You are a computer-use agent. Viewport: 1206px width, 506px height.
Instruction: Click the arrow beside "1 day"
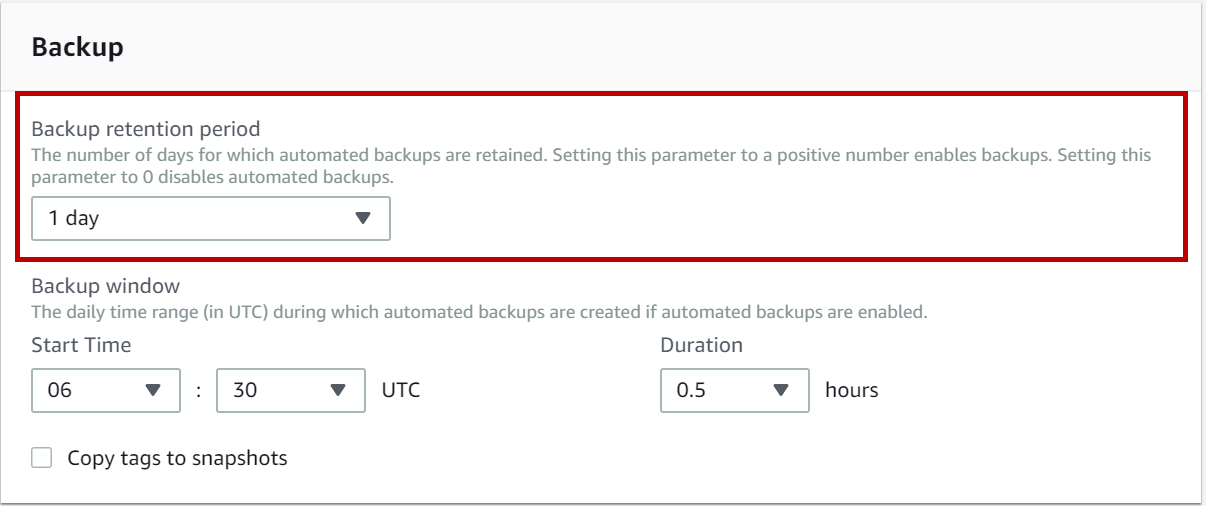pos(363,218)
